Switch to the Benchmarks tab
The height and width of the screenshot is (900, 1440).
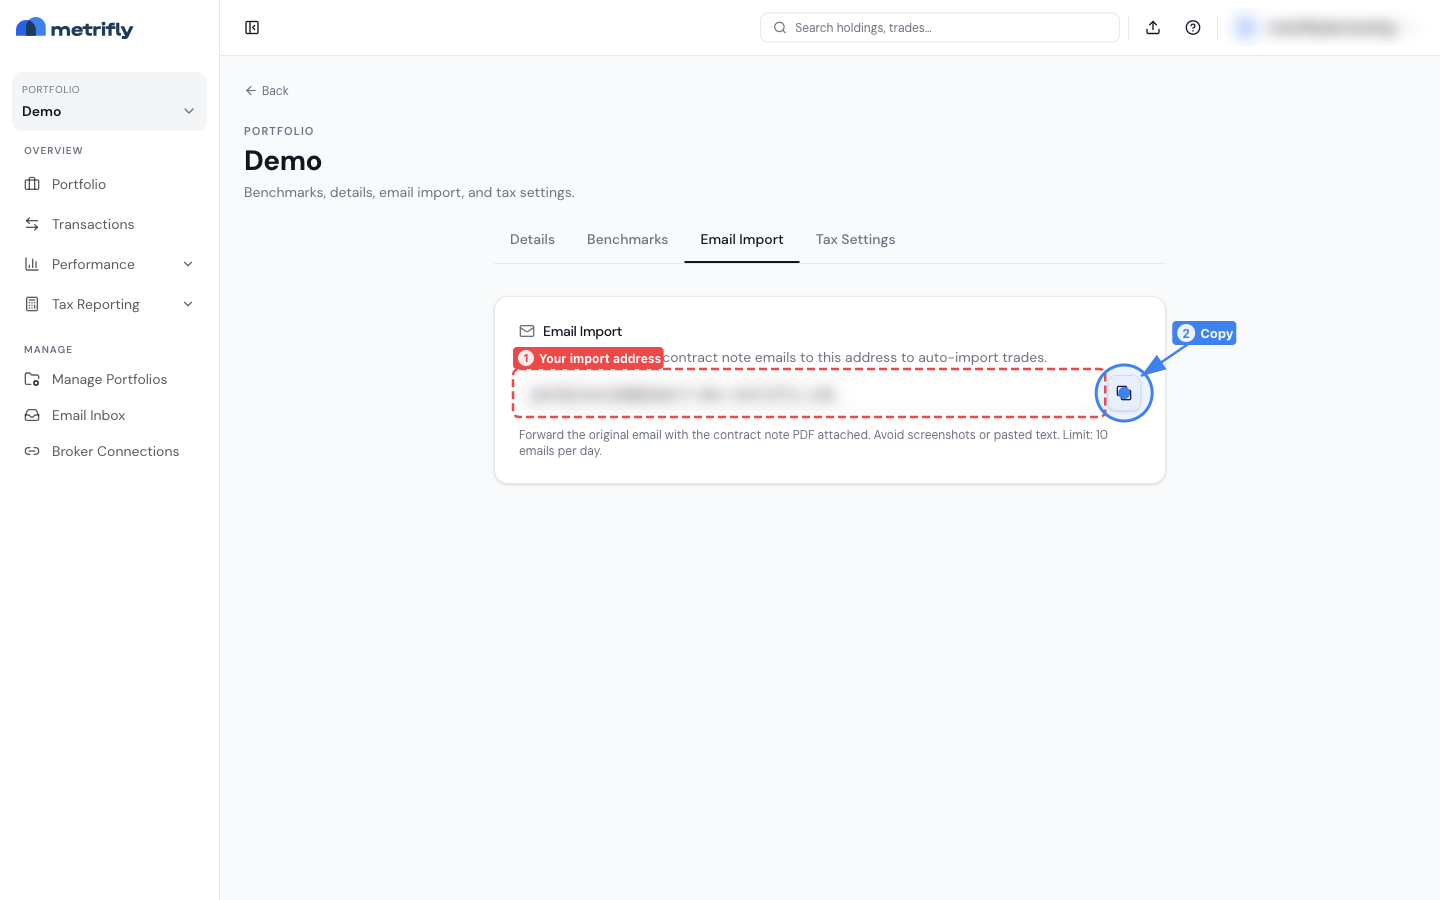627,239
